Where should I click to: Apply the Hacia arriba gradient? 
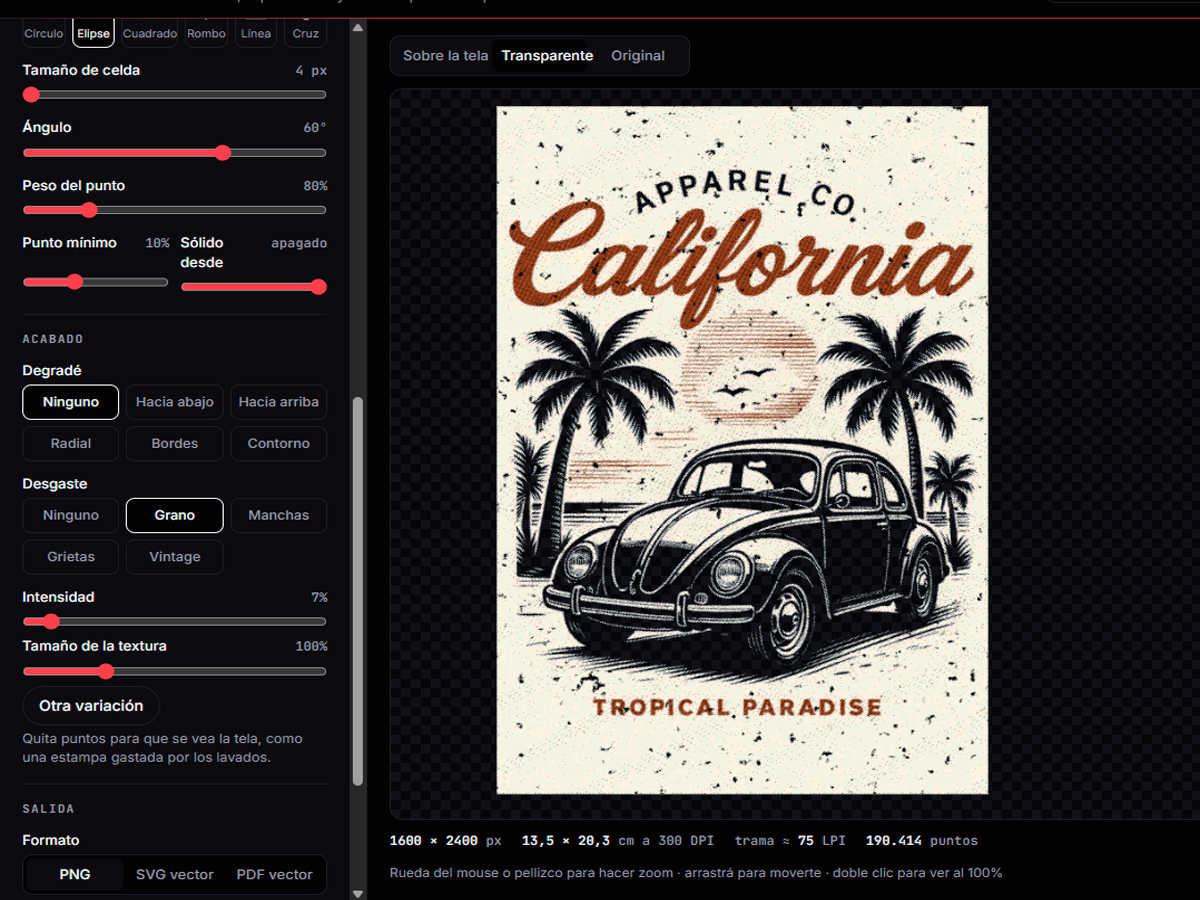click(x=279, y=402)
